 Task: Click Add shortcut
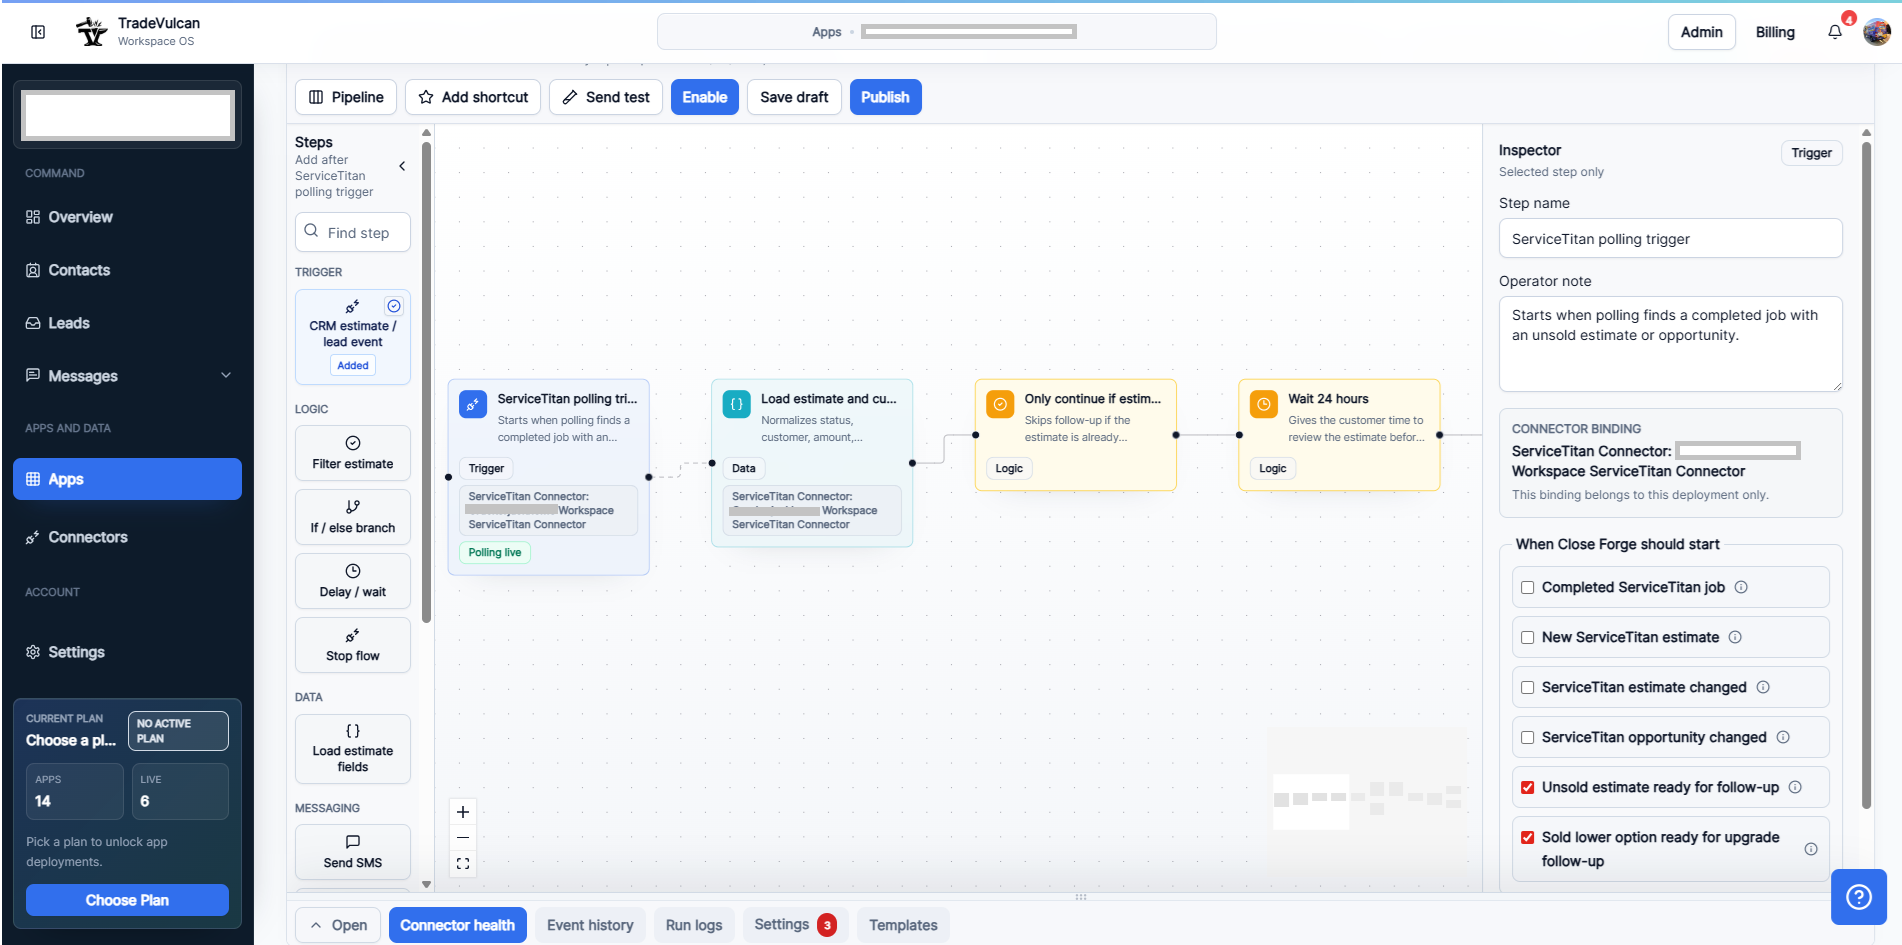tap(473, 97)
